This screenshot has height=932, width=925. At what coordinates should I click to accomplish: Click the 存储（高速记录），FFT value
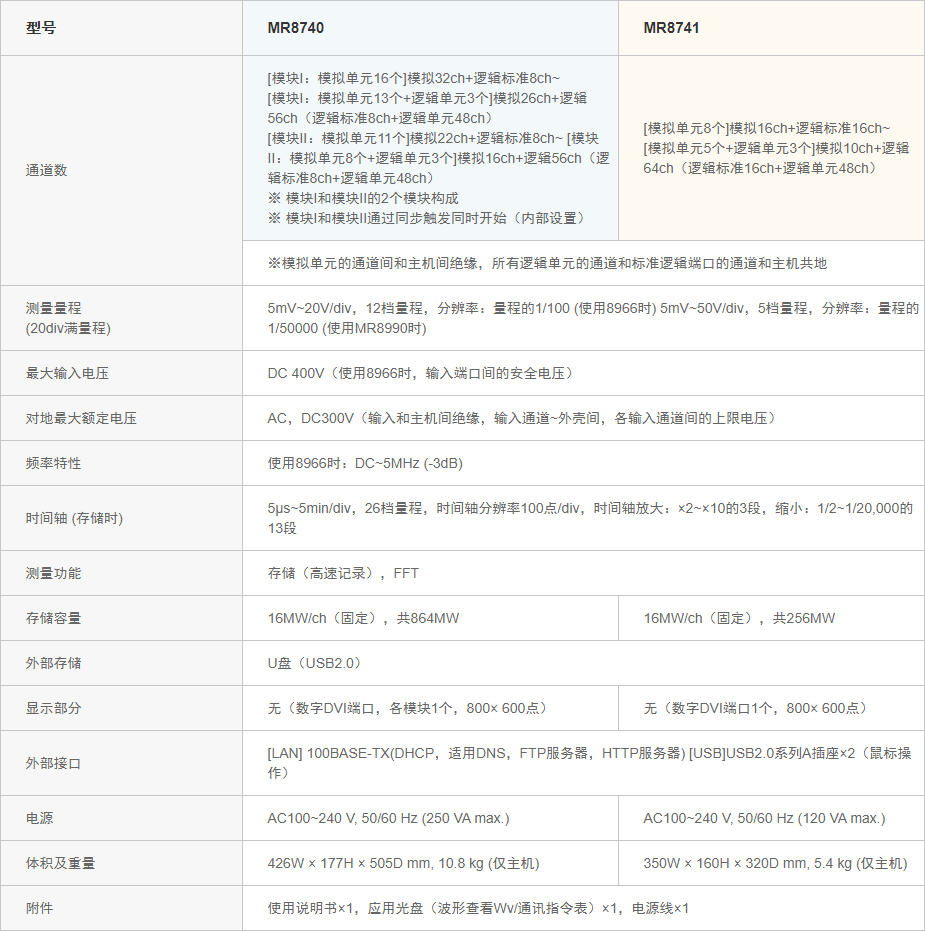pyautogui.click(x=343, y=574)
